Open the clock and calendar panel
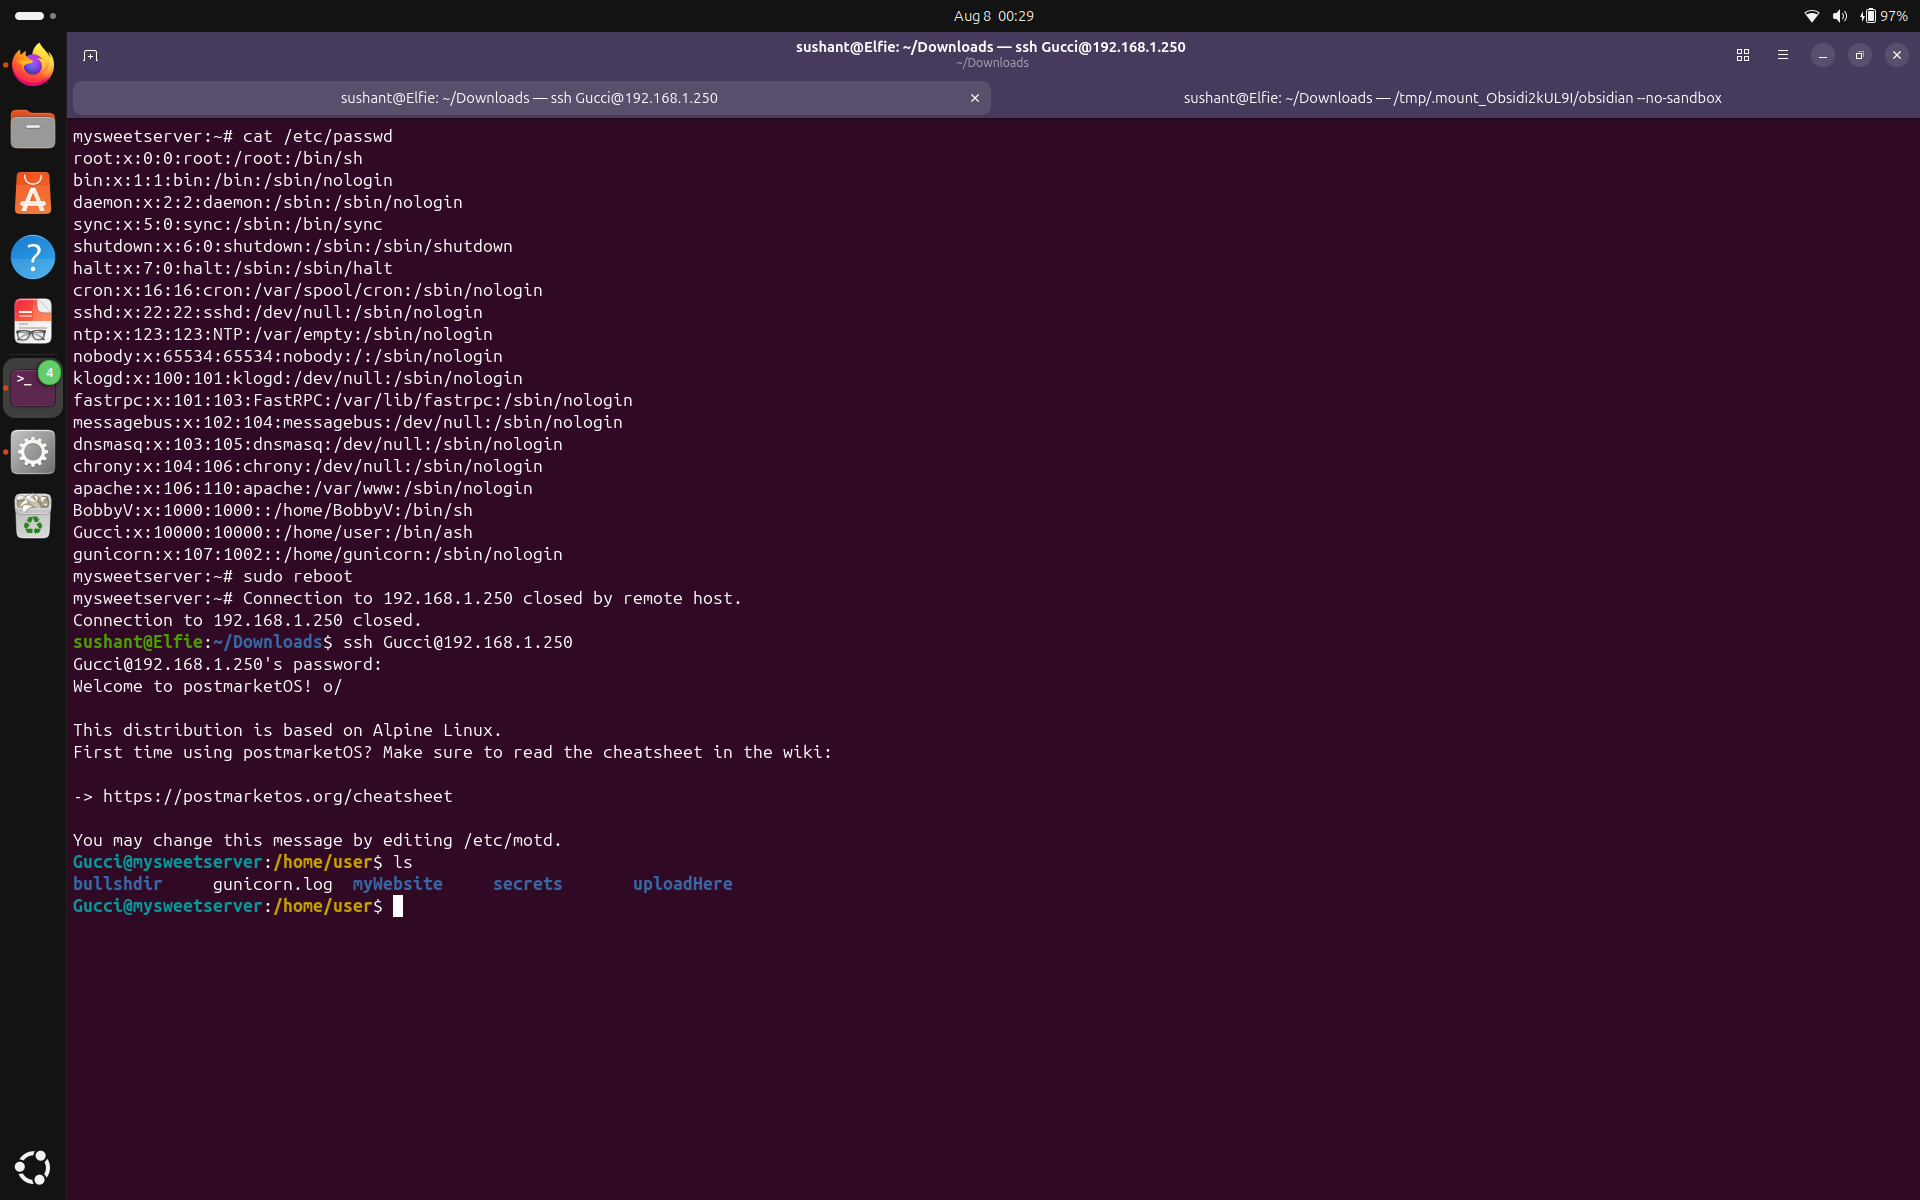Screen dimensions: 1920x1200 993,16
